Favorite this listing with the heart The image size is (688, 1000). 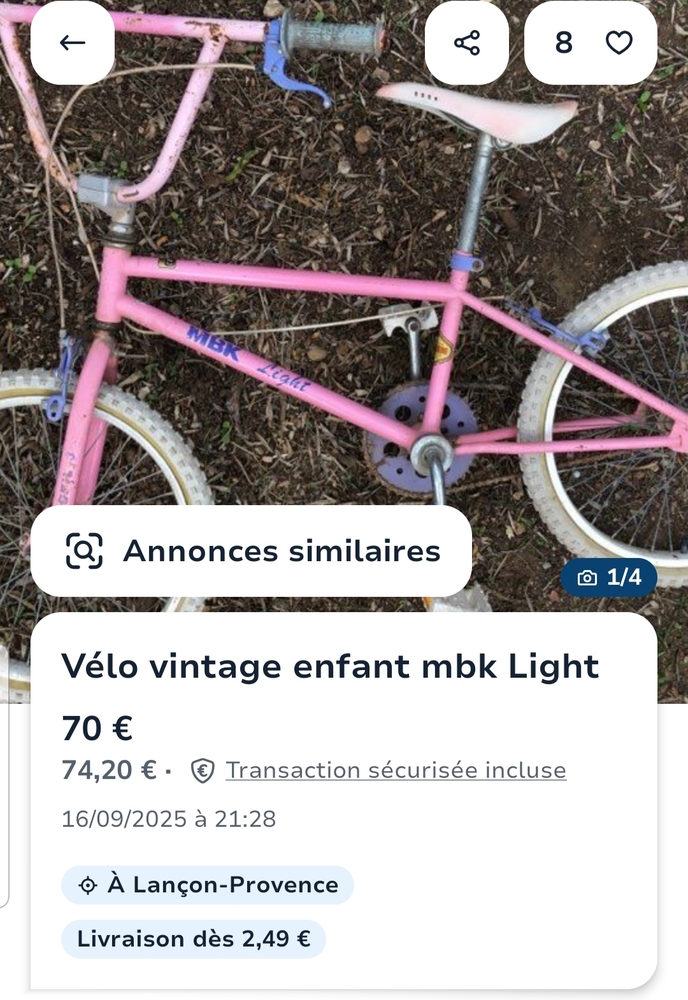[x=620, y=43]
